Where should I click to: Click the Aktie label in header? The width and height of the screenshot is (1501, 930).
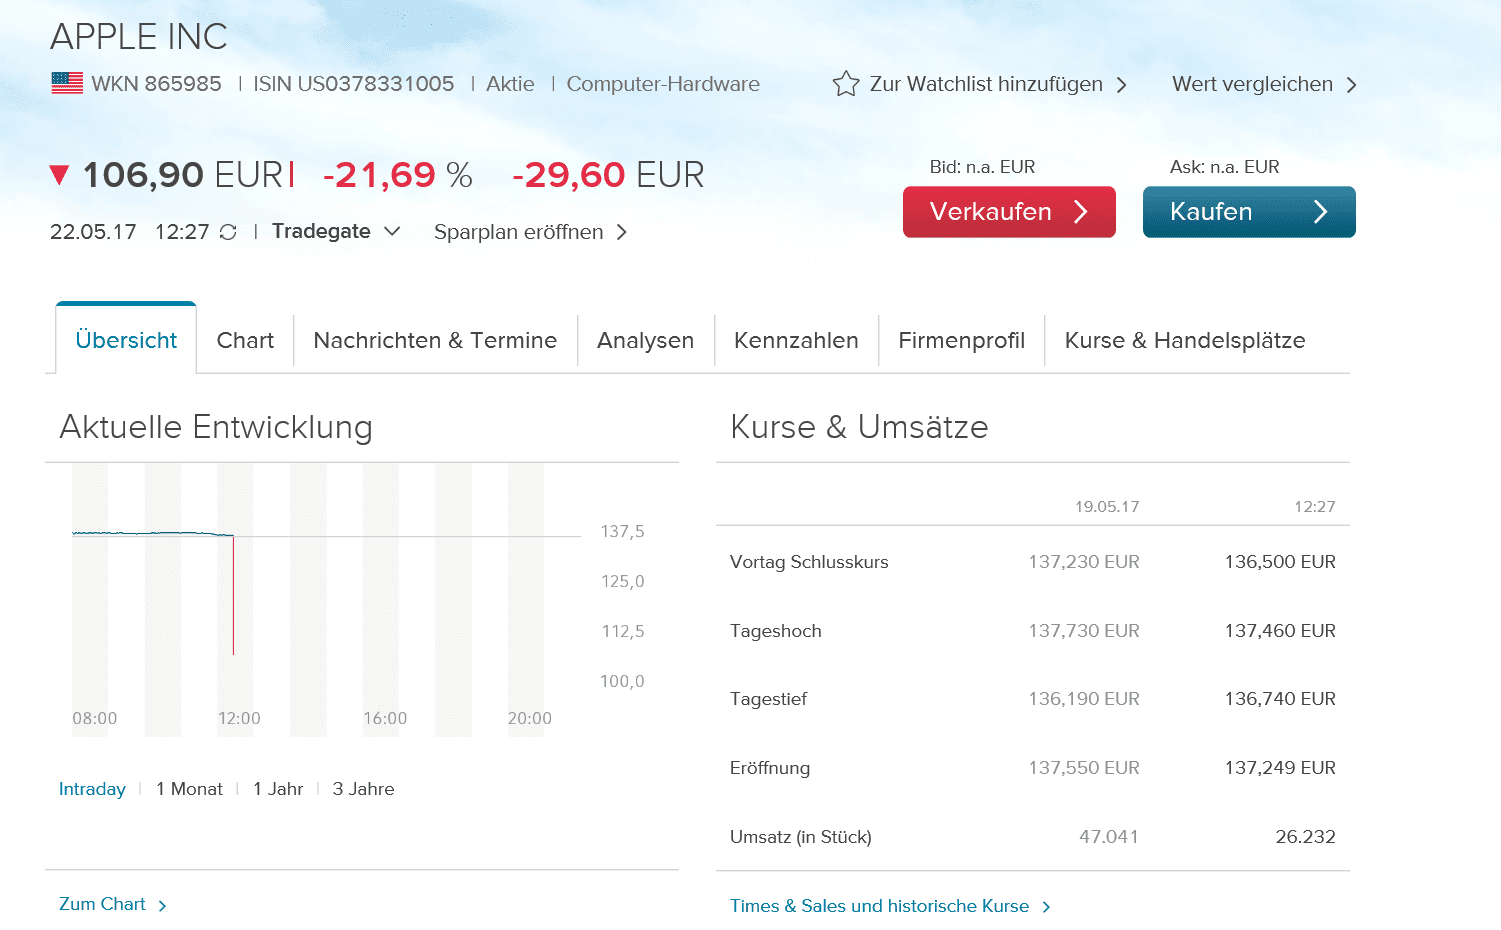pyautogui.click(x=510, y=84)
